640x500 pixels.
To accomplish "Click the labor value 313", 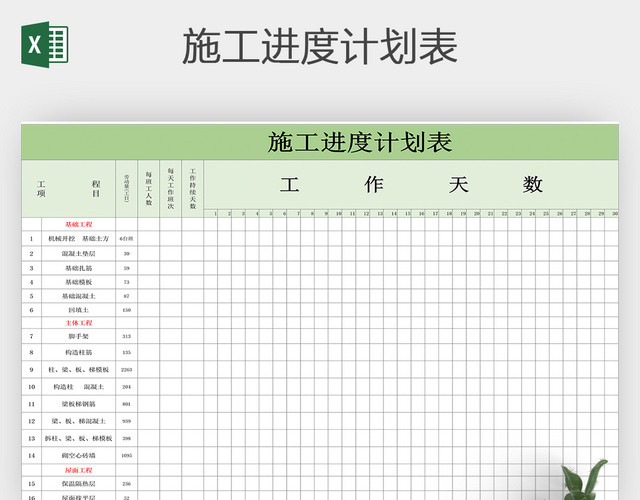I will [x=127, y=336].
